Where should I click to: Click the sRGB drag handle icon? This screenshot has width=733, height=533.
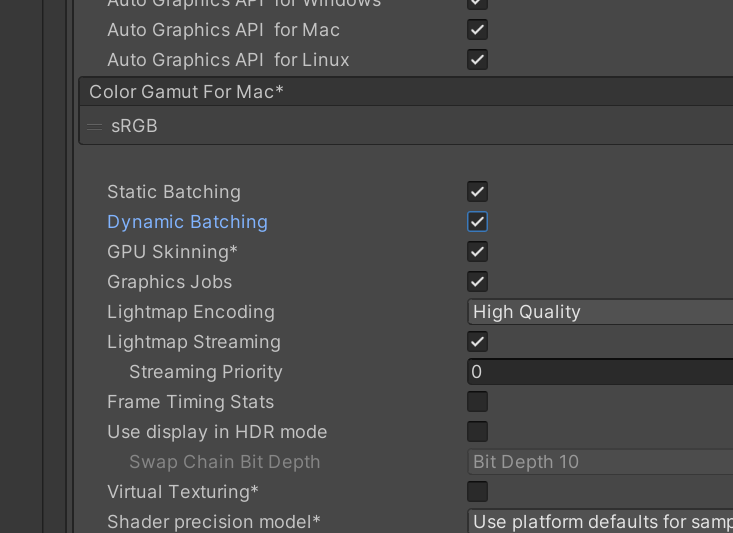coord(95,127)
